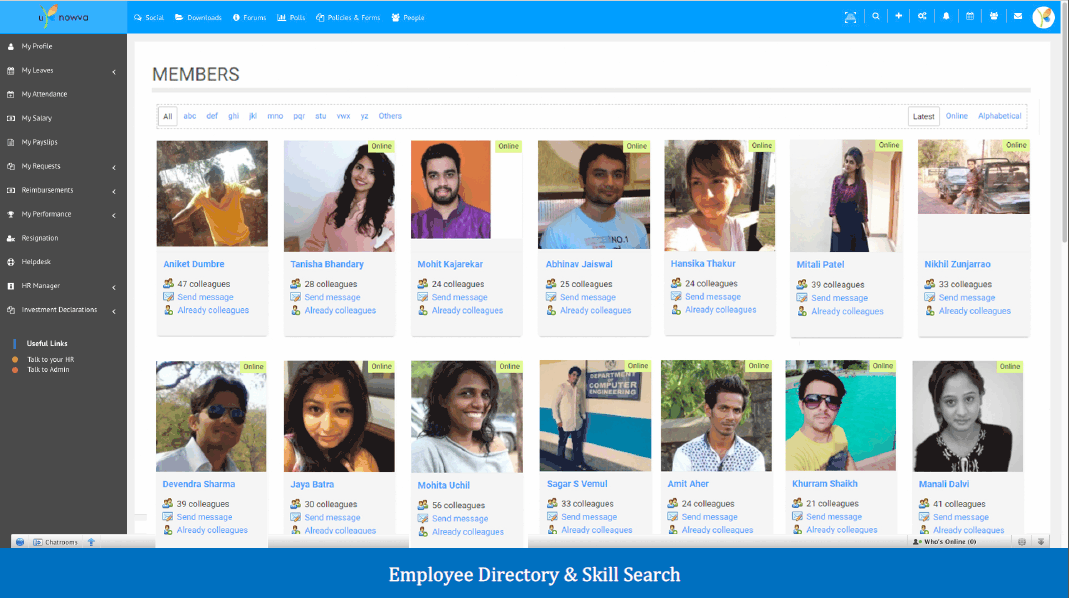Open search with the magnifier icon
This screenshot has height=598, width=1069.
pos(875,17)
